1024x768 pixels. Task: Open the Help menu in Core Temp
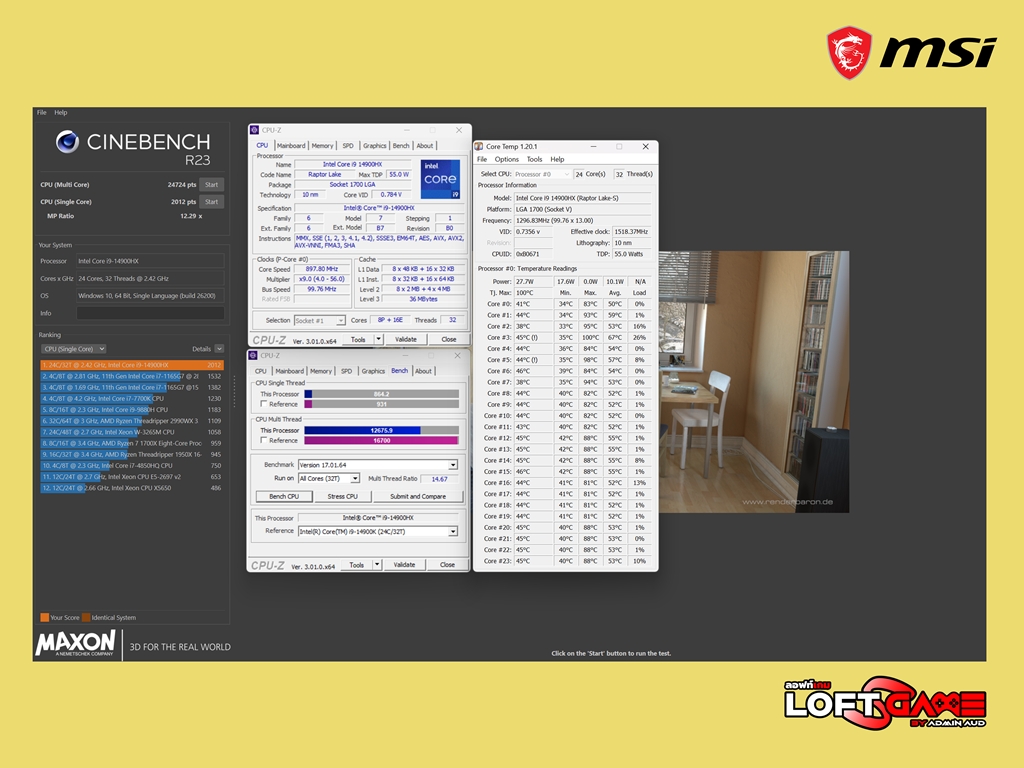[557, 159]
